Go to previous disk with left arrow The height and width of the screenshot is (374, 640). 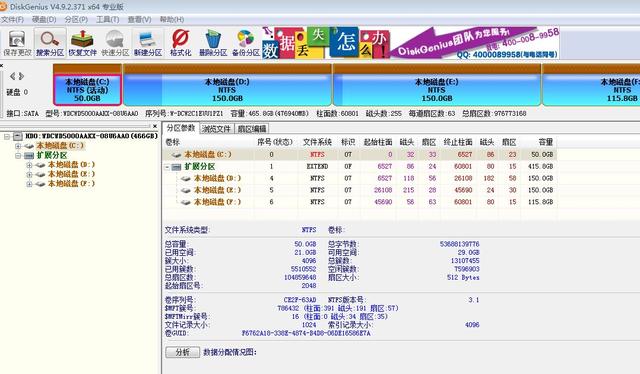pos(12,76)
